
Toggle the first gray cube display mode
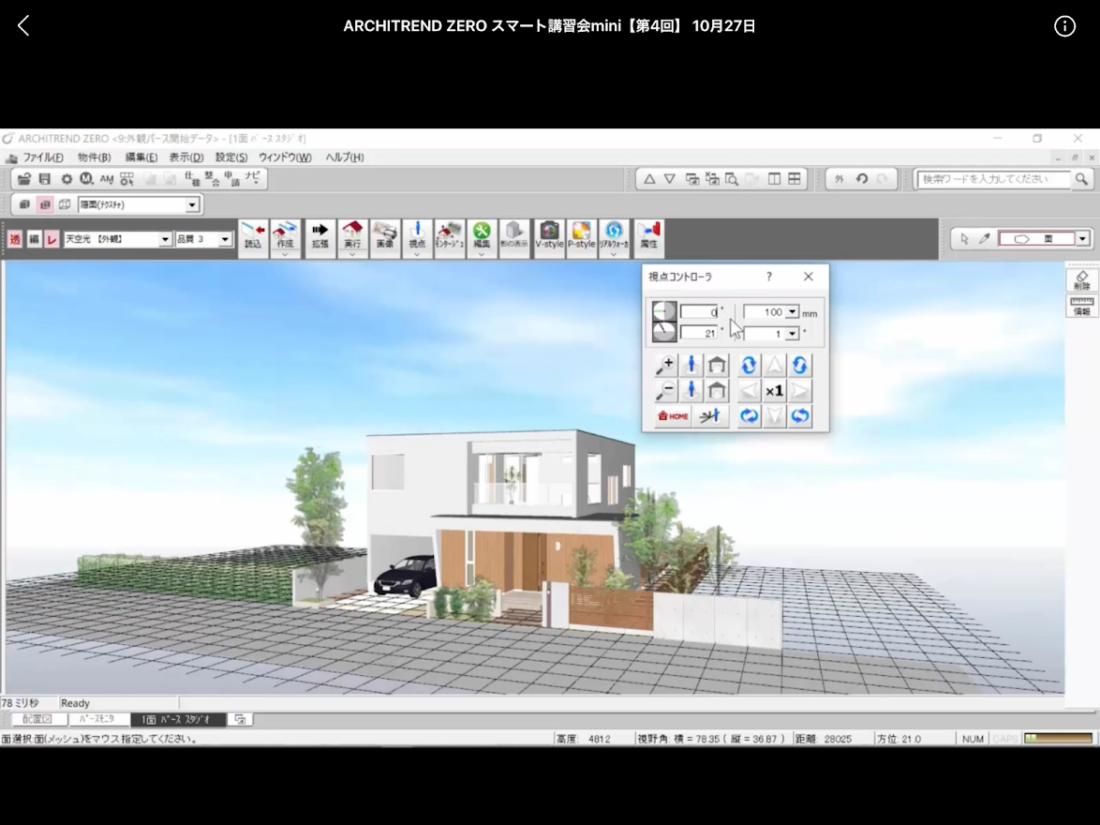[25, 205]
